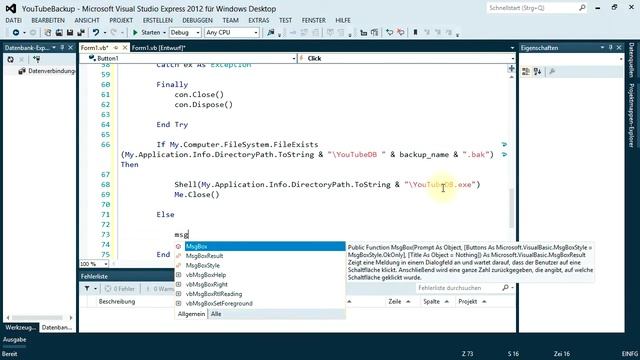
Task: Click the open file toolbar icon
Action: click(59, 32)
